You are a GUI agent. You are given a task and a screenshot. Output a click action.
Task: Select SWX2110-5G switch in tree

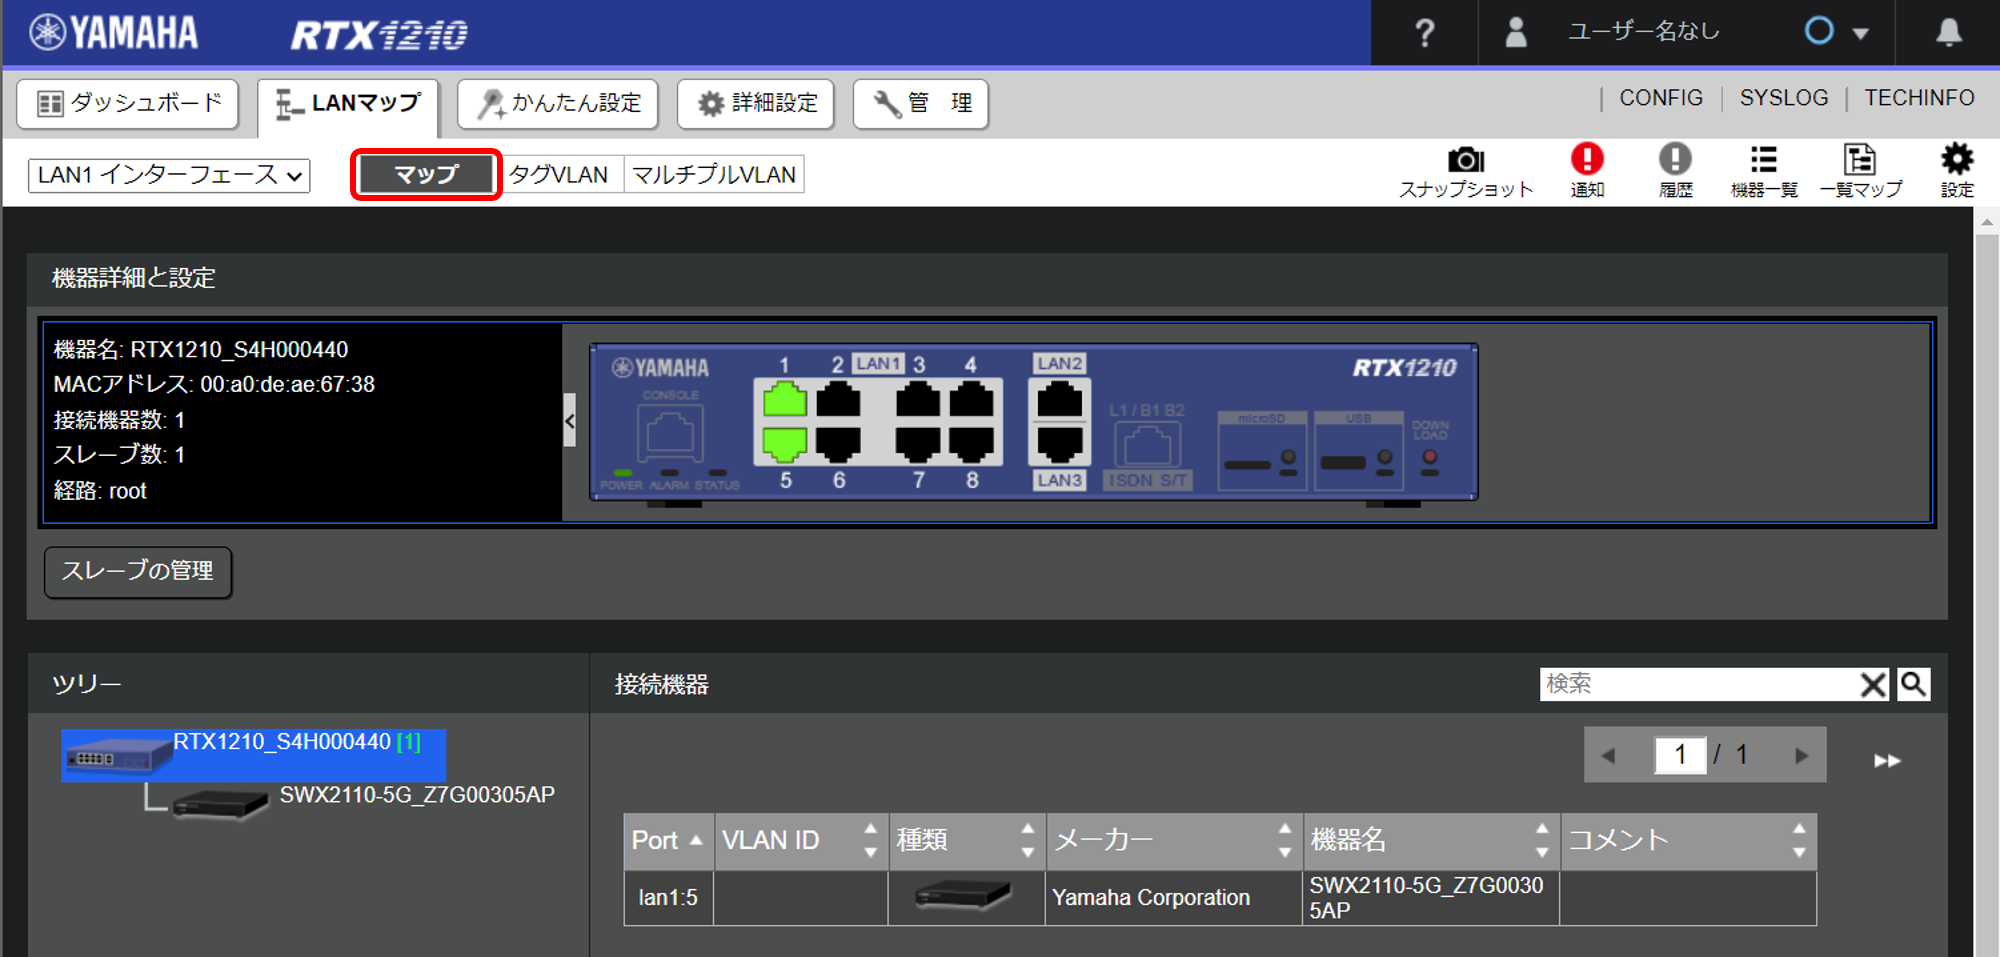click(416, 795)
